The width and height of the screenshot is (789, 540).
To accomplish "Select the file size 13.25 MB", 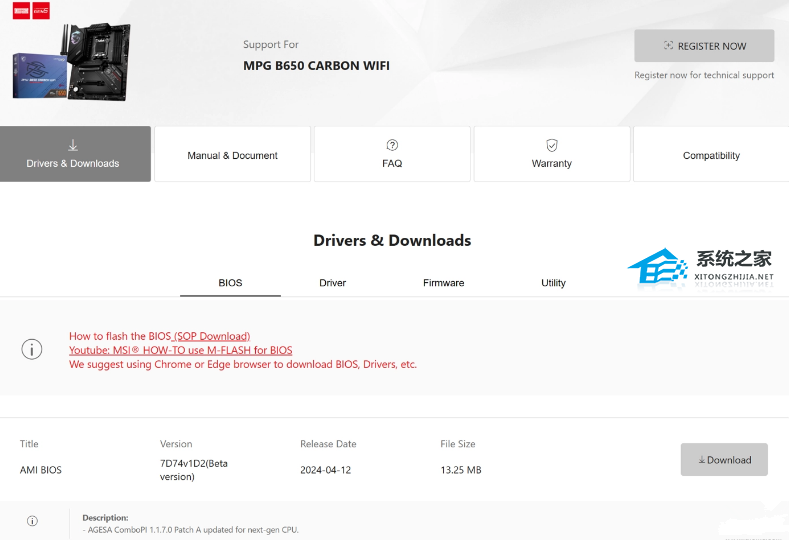I will tap(461, 470).
